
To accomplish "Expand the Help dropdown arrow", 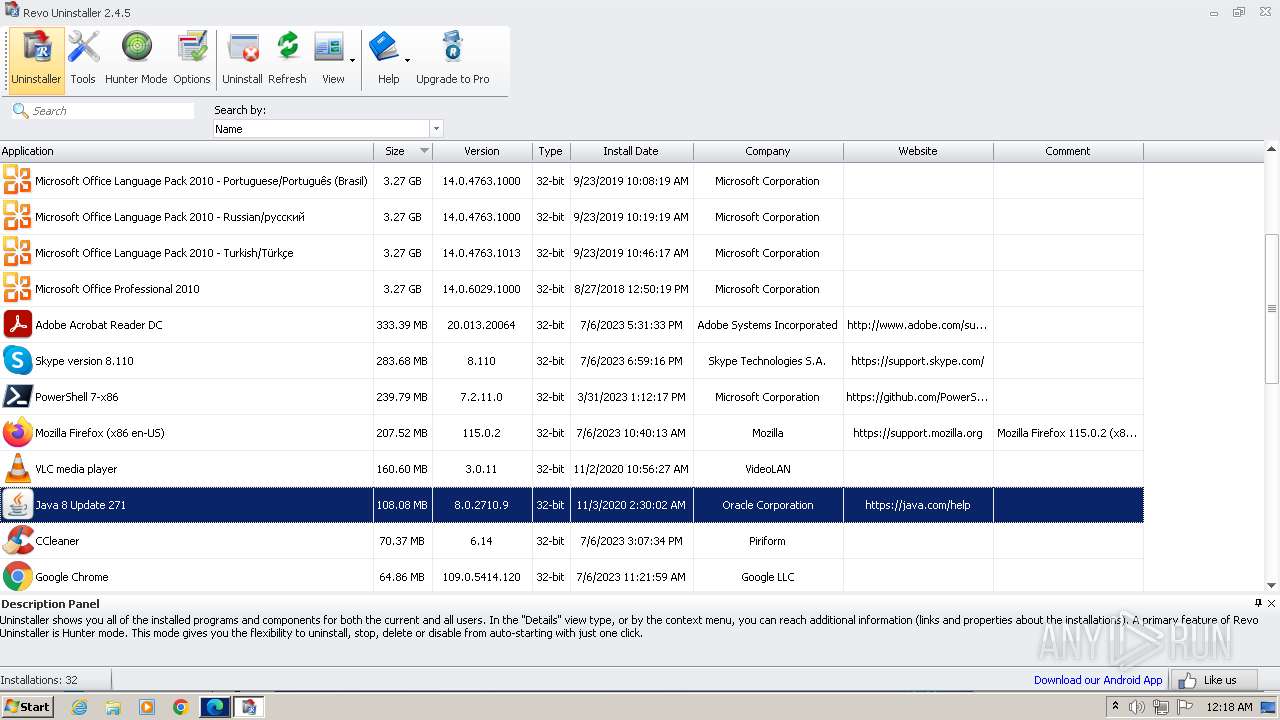I will coord(407,60).
